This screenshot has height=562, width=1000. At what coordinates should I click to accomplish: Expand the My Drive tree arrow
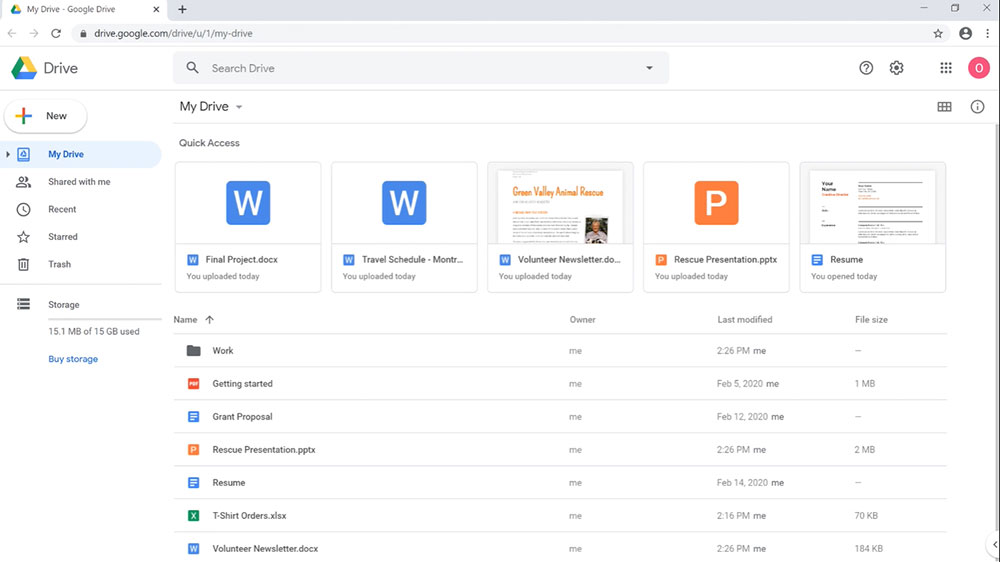8,154
